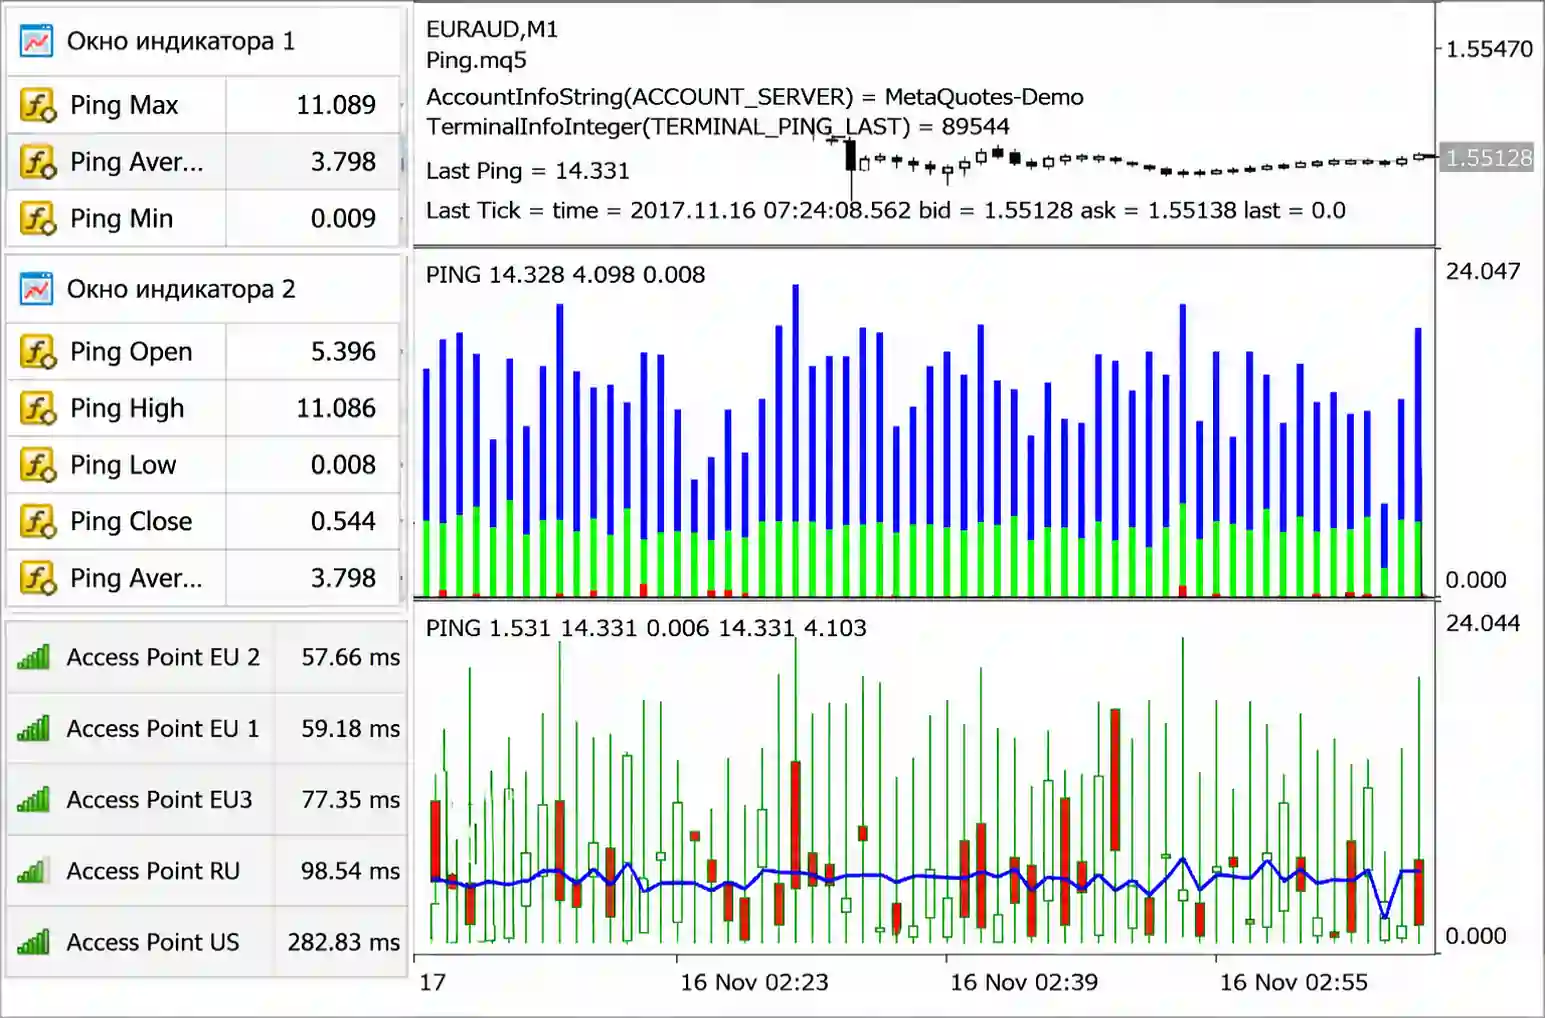Click the current price tag 1.55128
The height and width of the screenshot is (1018, 1545).
coord(1487,157)
